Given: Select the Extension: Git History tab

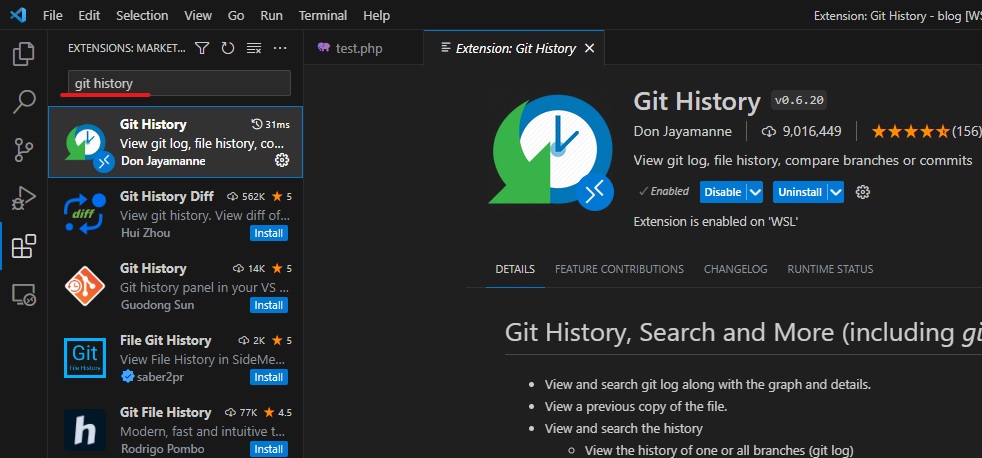Looking at the screenshot, I should pos(514,48).
